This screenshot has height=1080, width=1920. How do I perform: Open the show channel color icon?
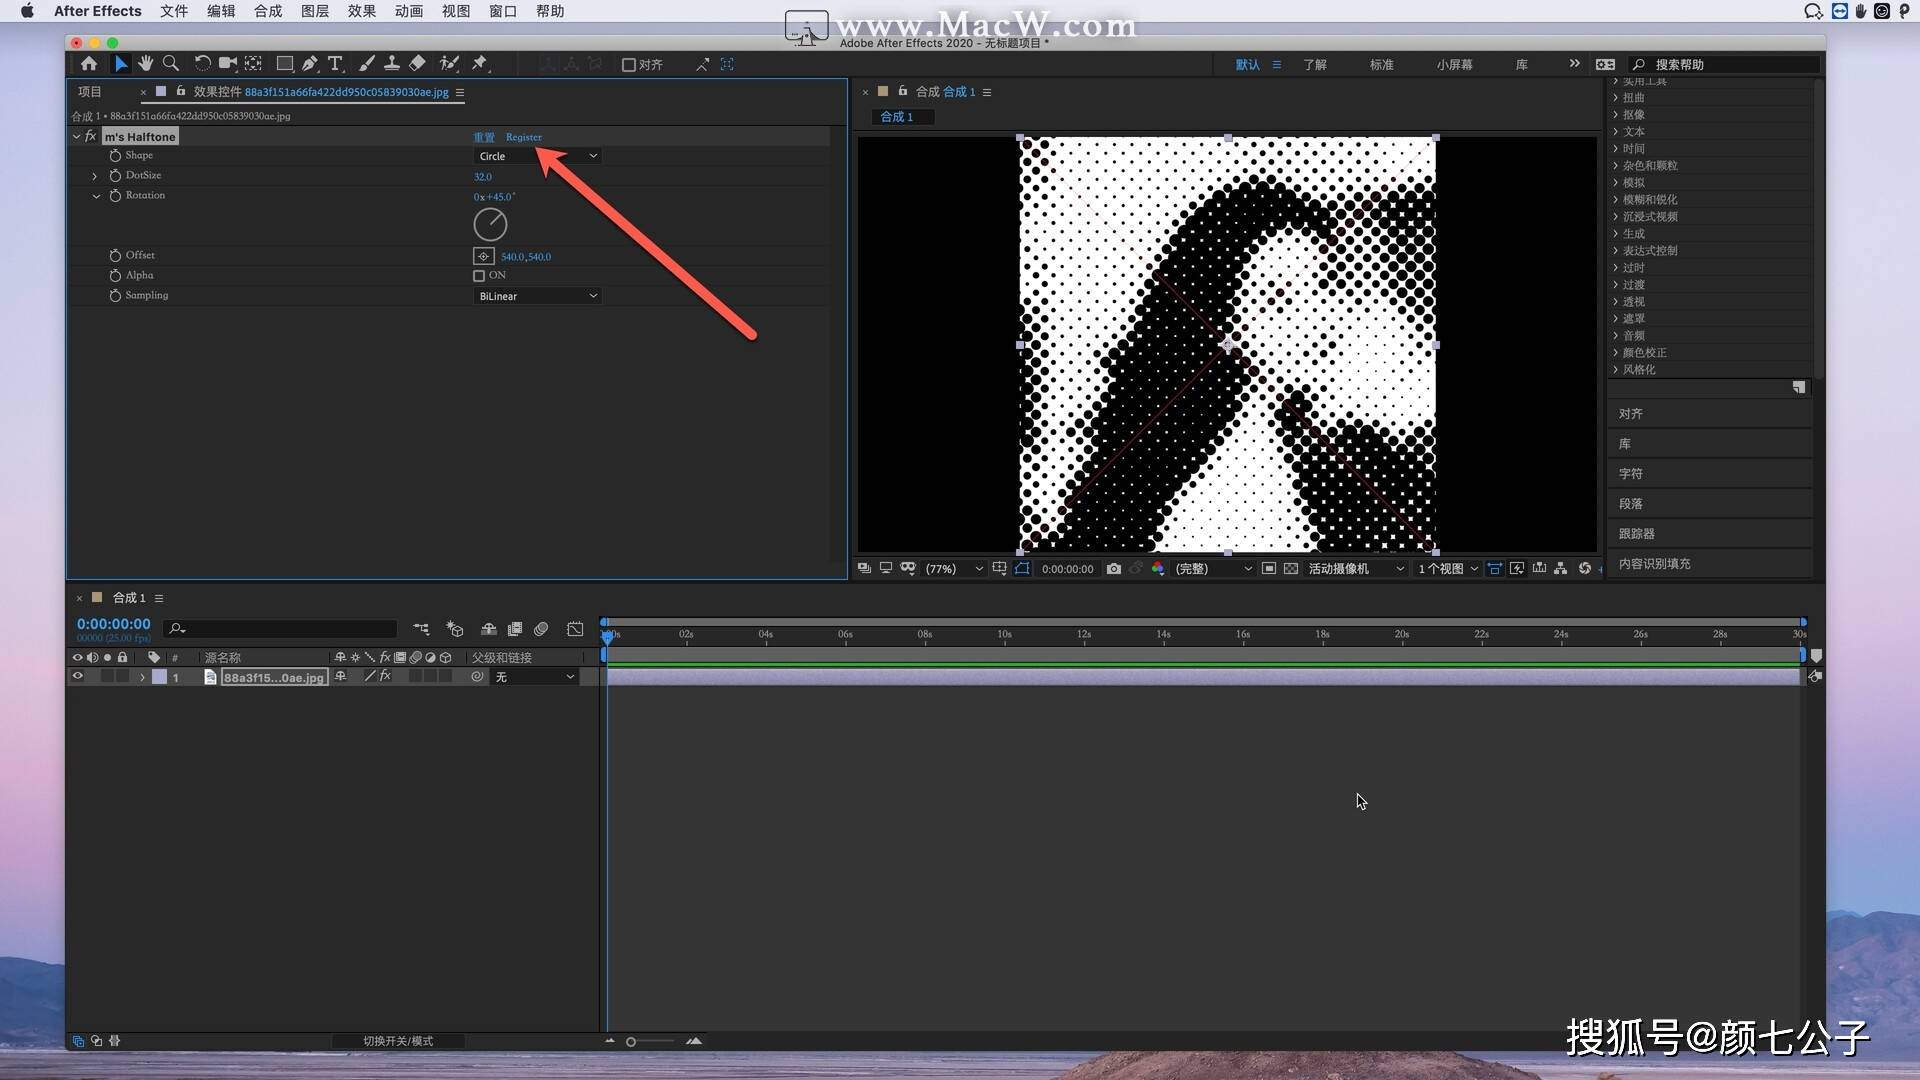coord(1158,568)
